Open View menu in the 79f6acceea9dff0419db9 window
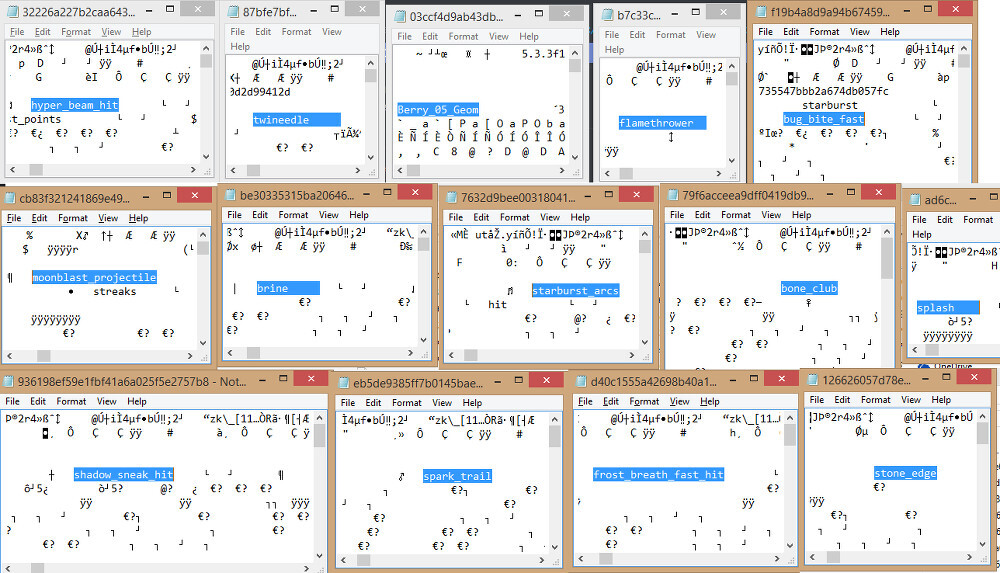Image resolution: width=1000 pixels, height=573 pixels. tap(771, 215)
